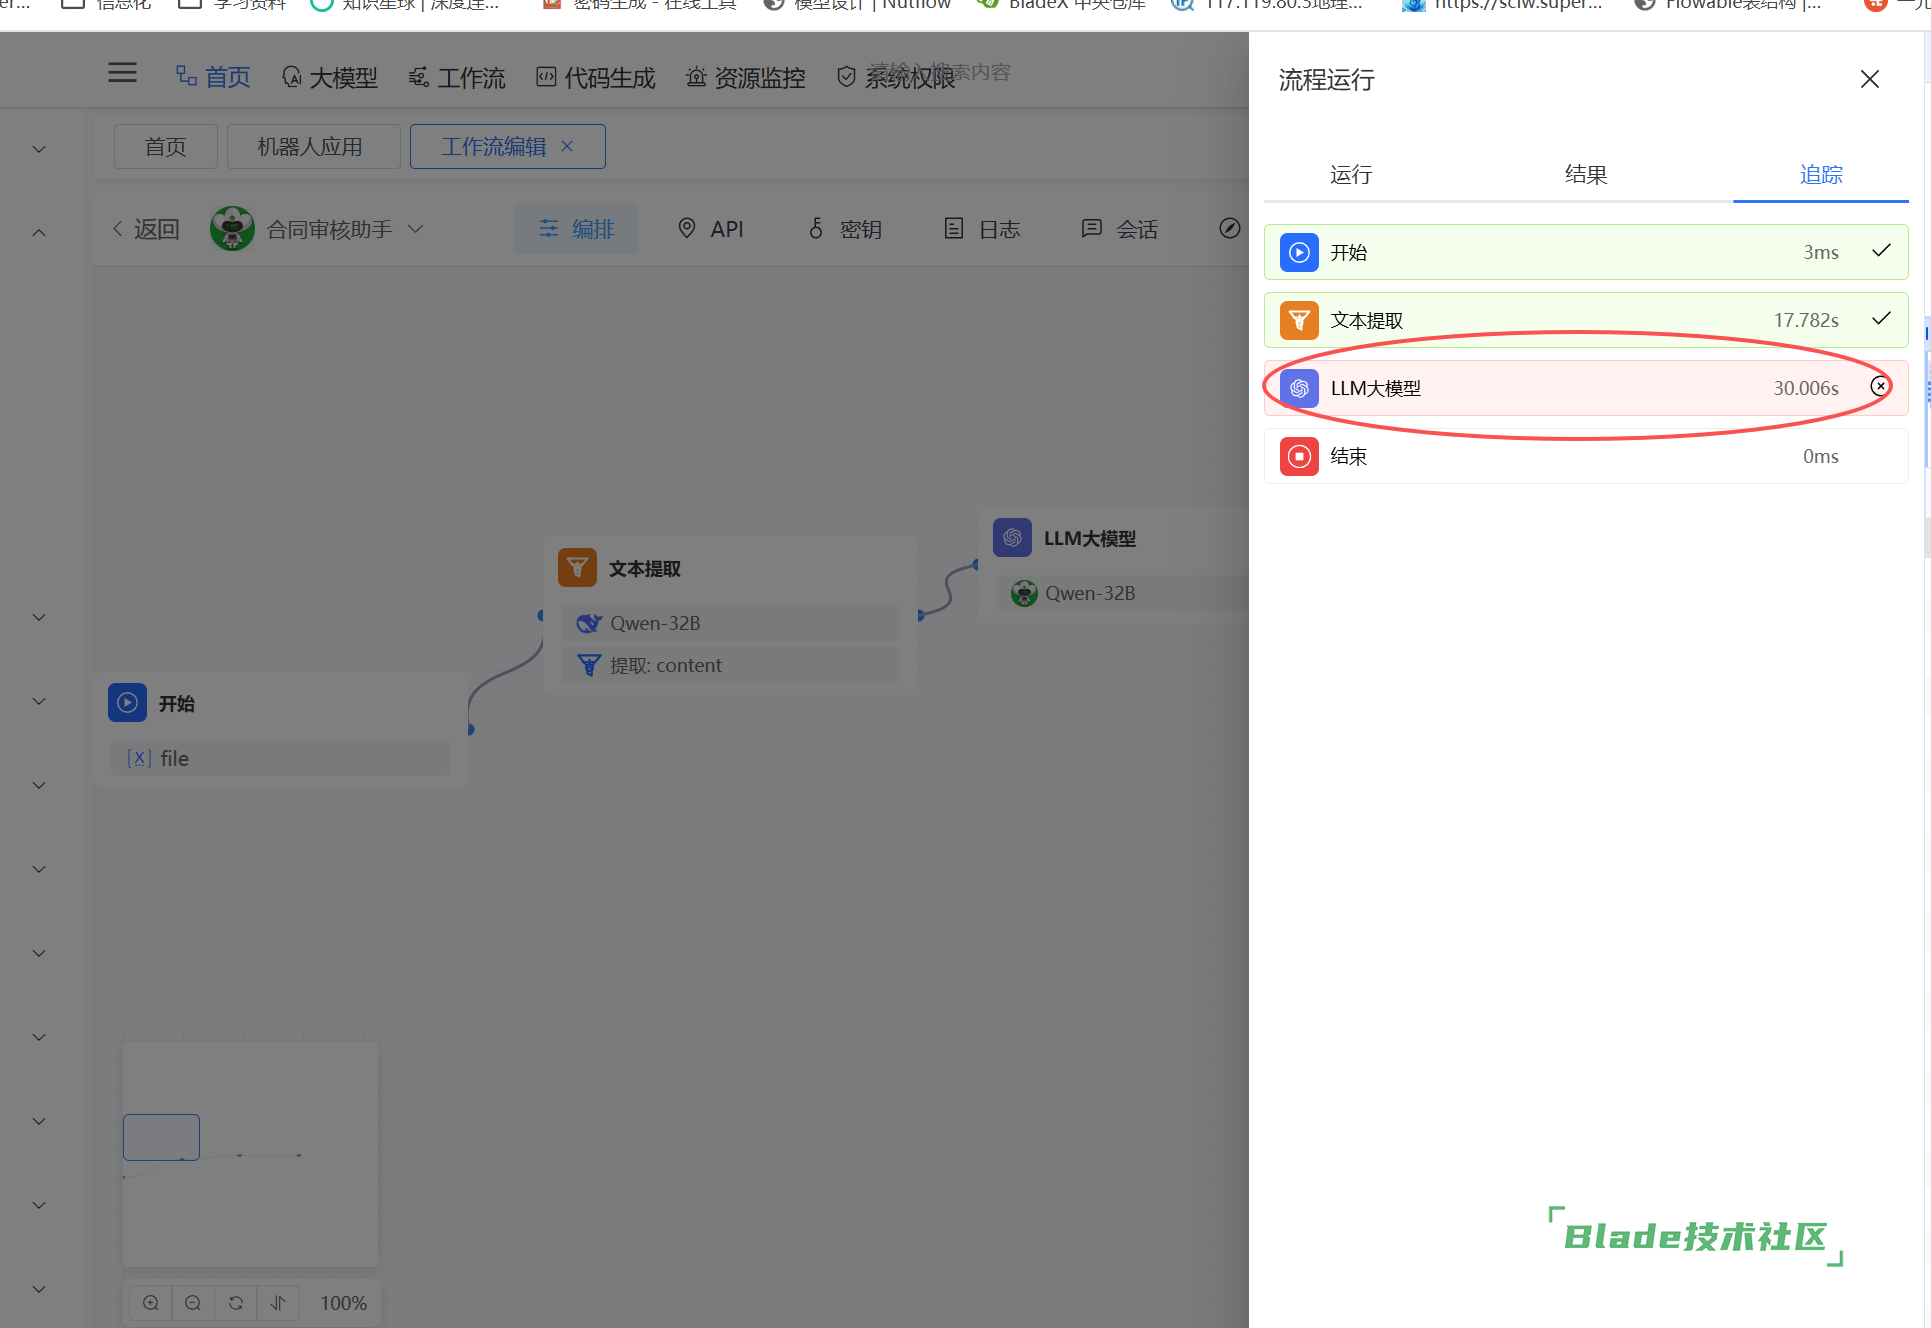The width and height of the screenshot is (1931, 1328).
Task: Open the 日志 section
Action: (x=982, y=229)
